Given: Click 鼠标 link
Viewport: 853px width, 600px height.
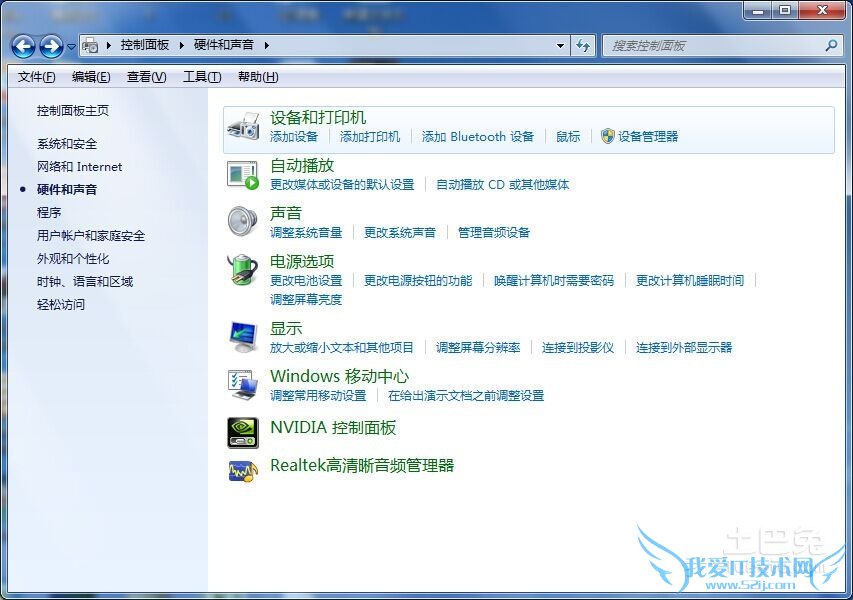Looking at the screenshot, I should [568, 137].
